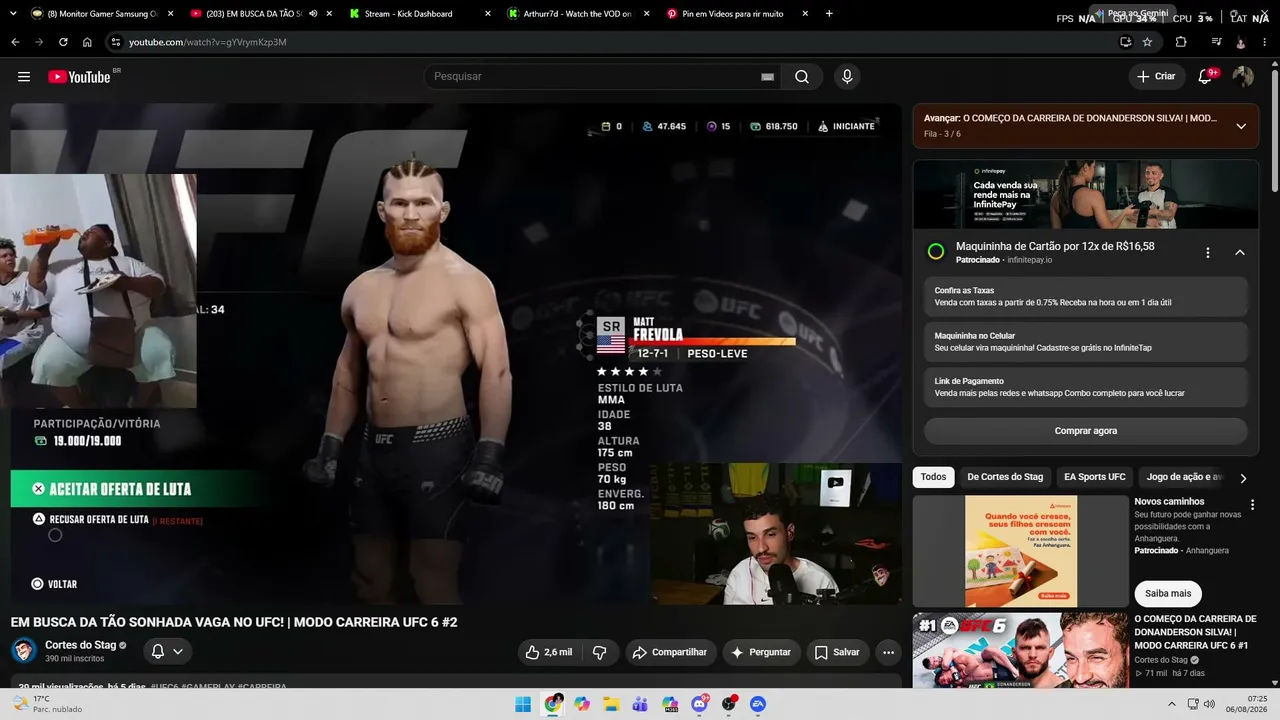Collapse the InfinitePay sponsored ad panel
This screenshot has height=720, width=1280.
[x=1240, y=253]
